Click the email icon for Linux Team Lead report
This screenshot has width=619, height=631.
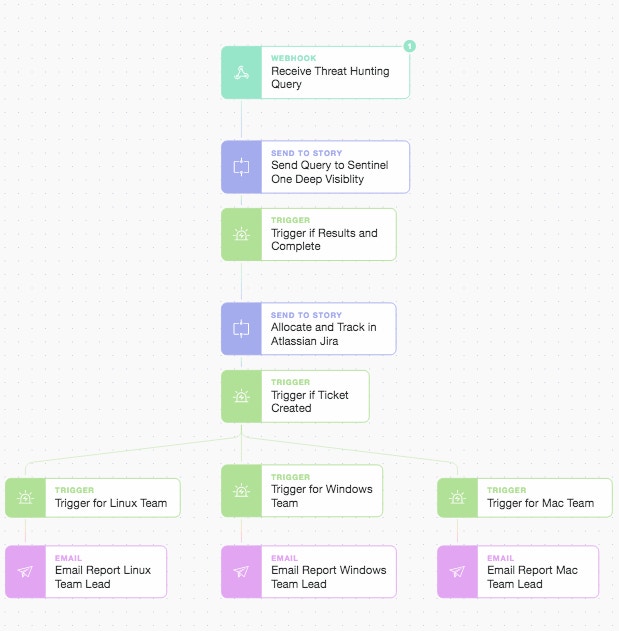point(25,571)
